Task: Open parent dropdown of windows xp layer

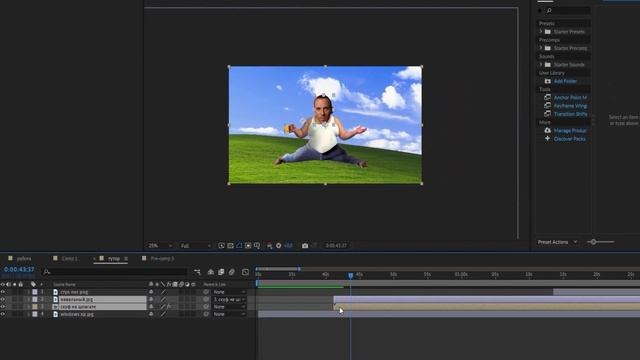Action: (x=229, y=314)
